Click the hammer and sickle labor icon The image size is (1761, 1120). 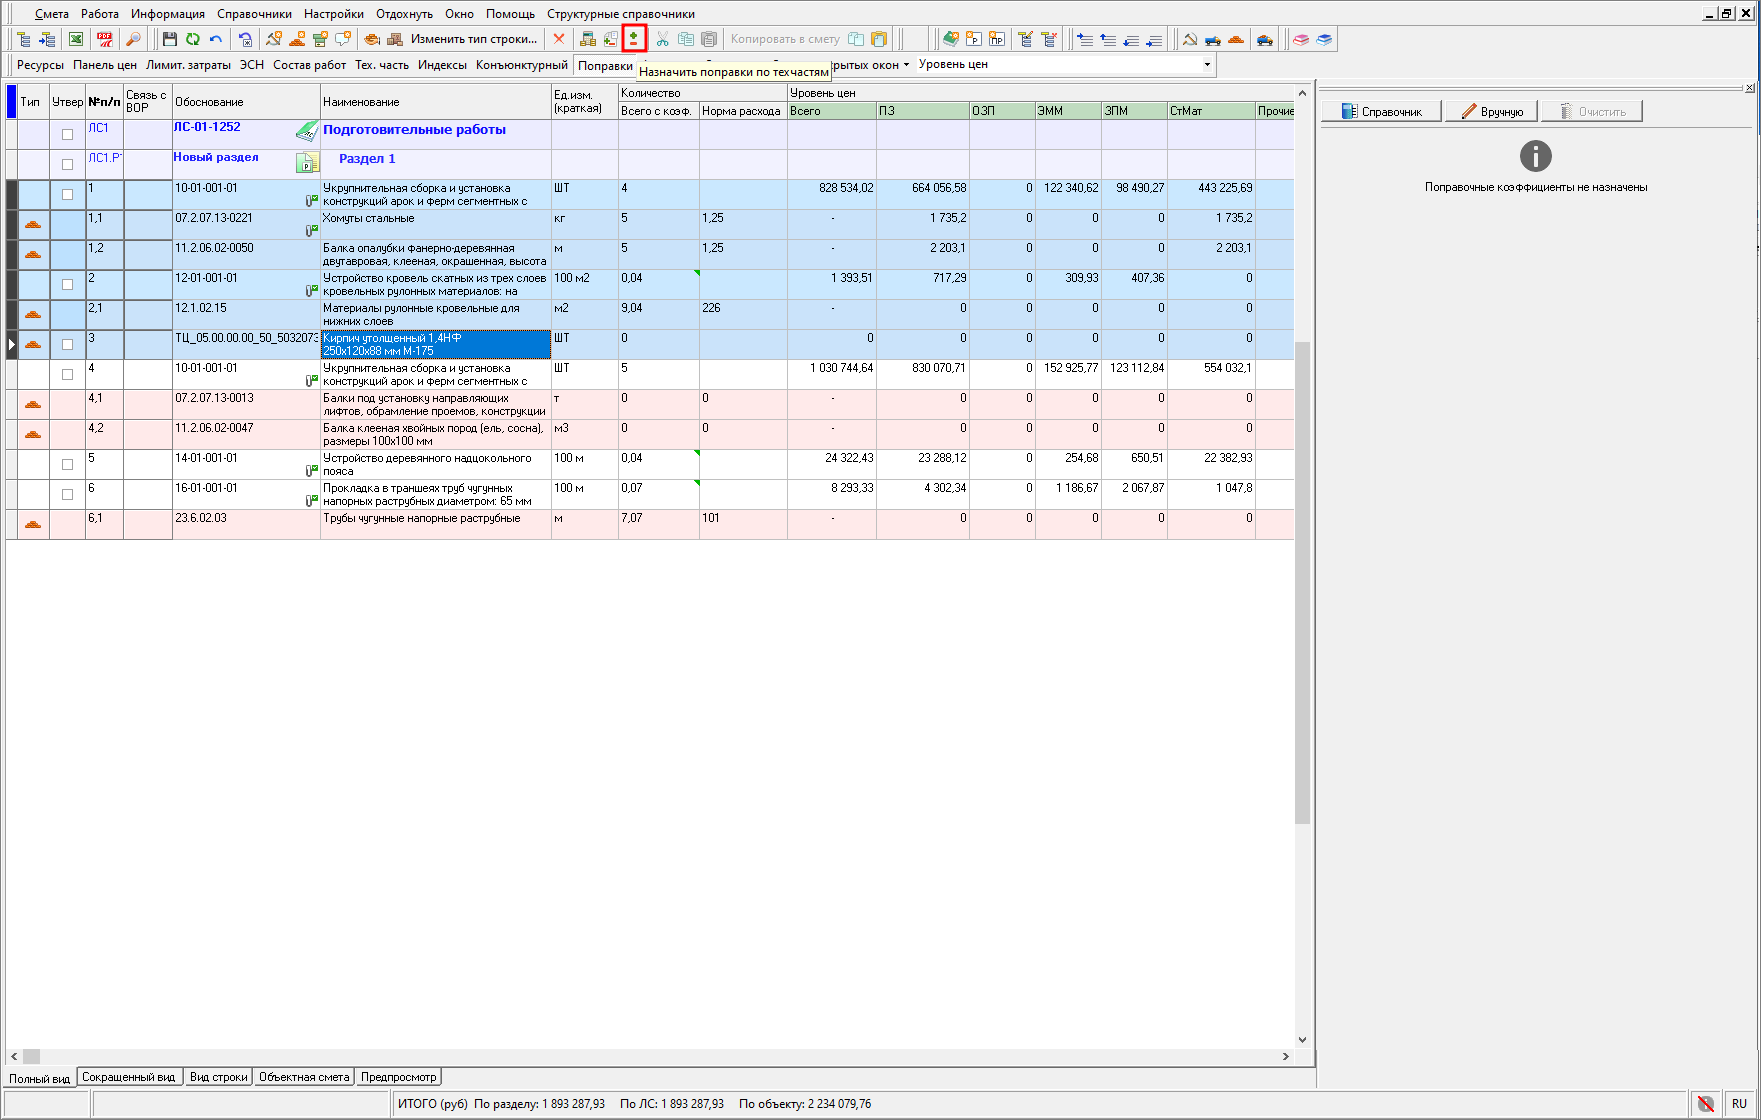(x=1190, y=39)
